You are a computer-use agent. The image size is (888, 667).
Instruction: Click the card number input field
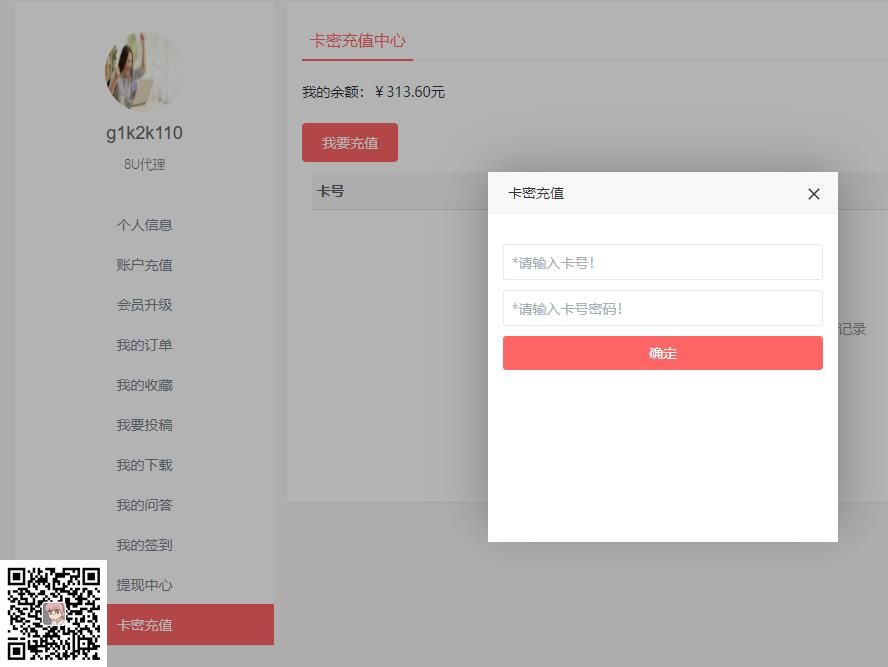click(662, 262)
